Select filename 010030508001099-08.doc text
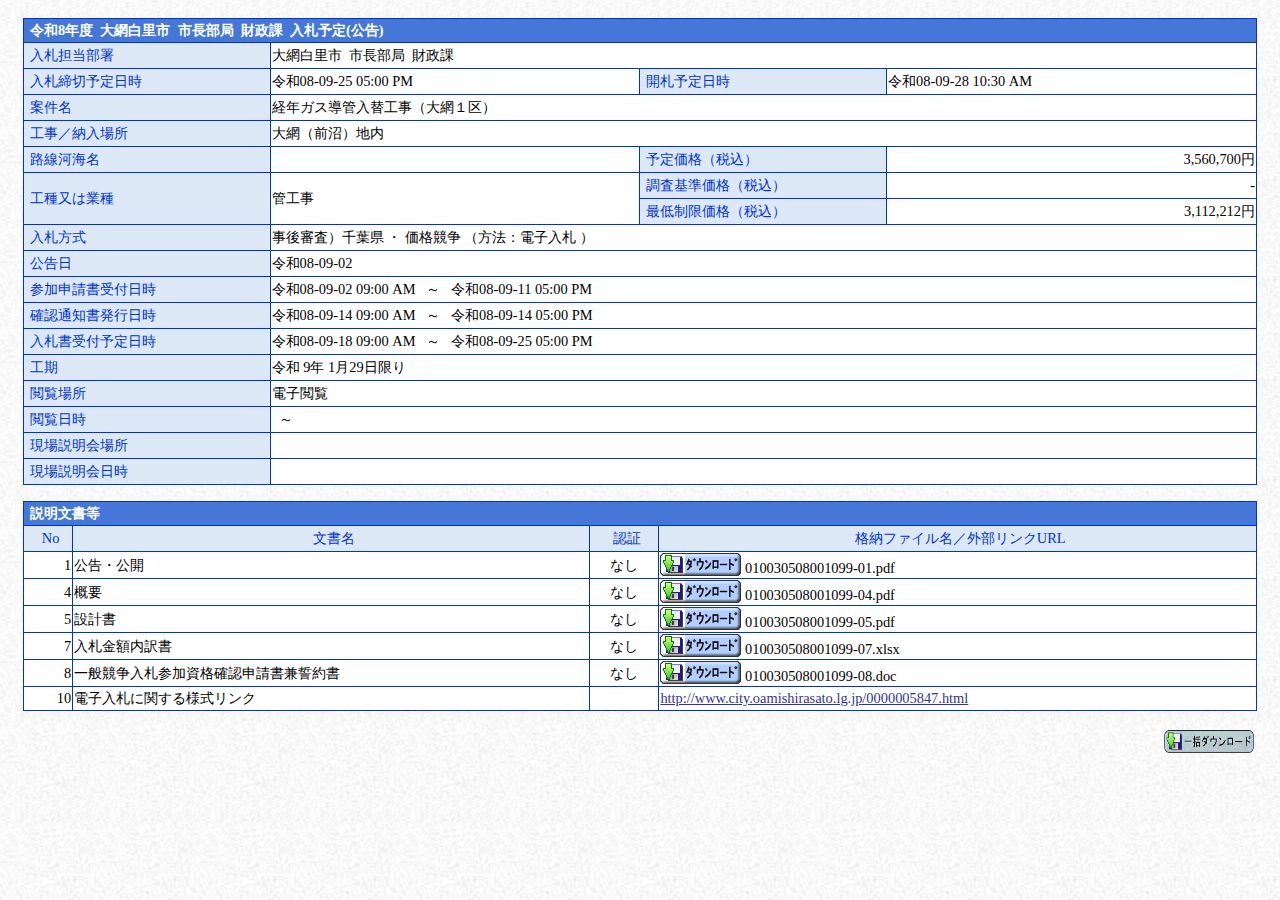 click(x=820, y=676)
